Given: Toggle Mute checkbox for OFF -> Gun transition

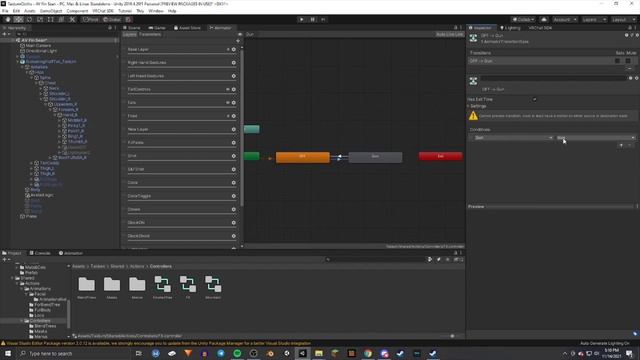Looking at the screenshot, I should [628, 61].
